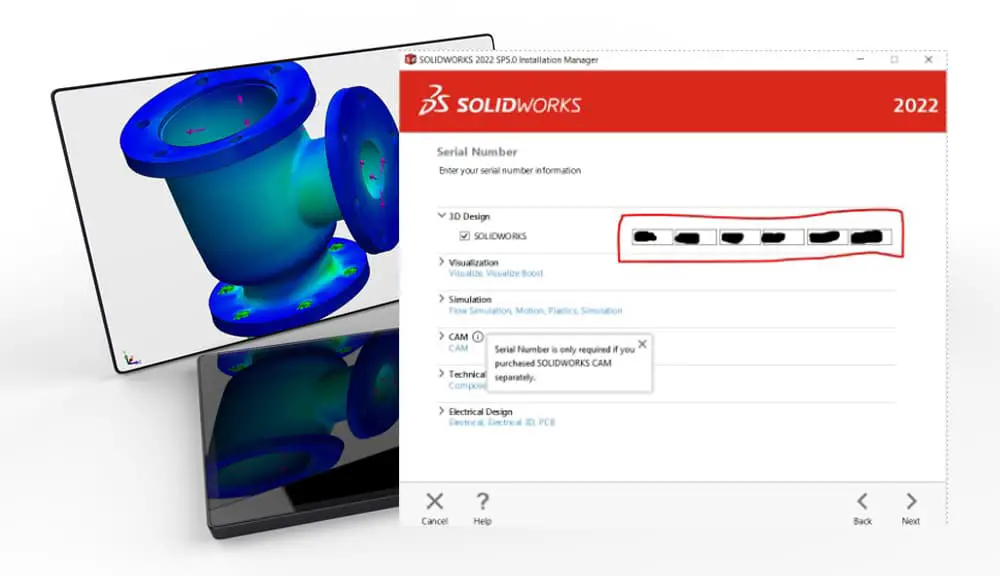Expand the Electrical Design section

point(441,411)
